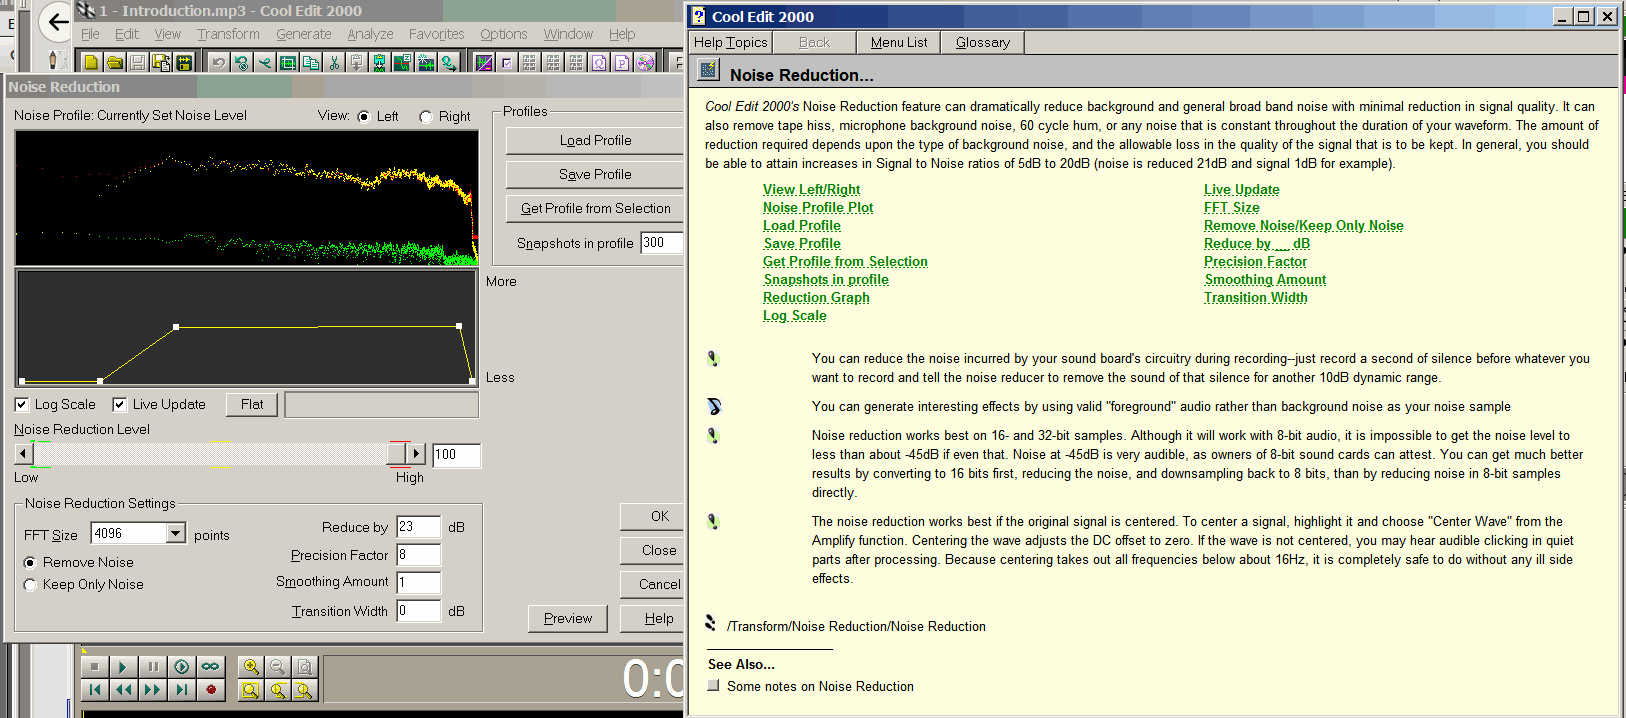This screenshot has height=718, width=1626.
Task: Click the Noise Reduction help page icon
Action: (708, 69)
